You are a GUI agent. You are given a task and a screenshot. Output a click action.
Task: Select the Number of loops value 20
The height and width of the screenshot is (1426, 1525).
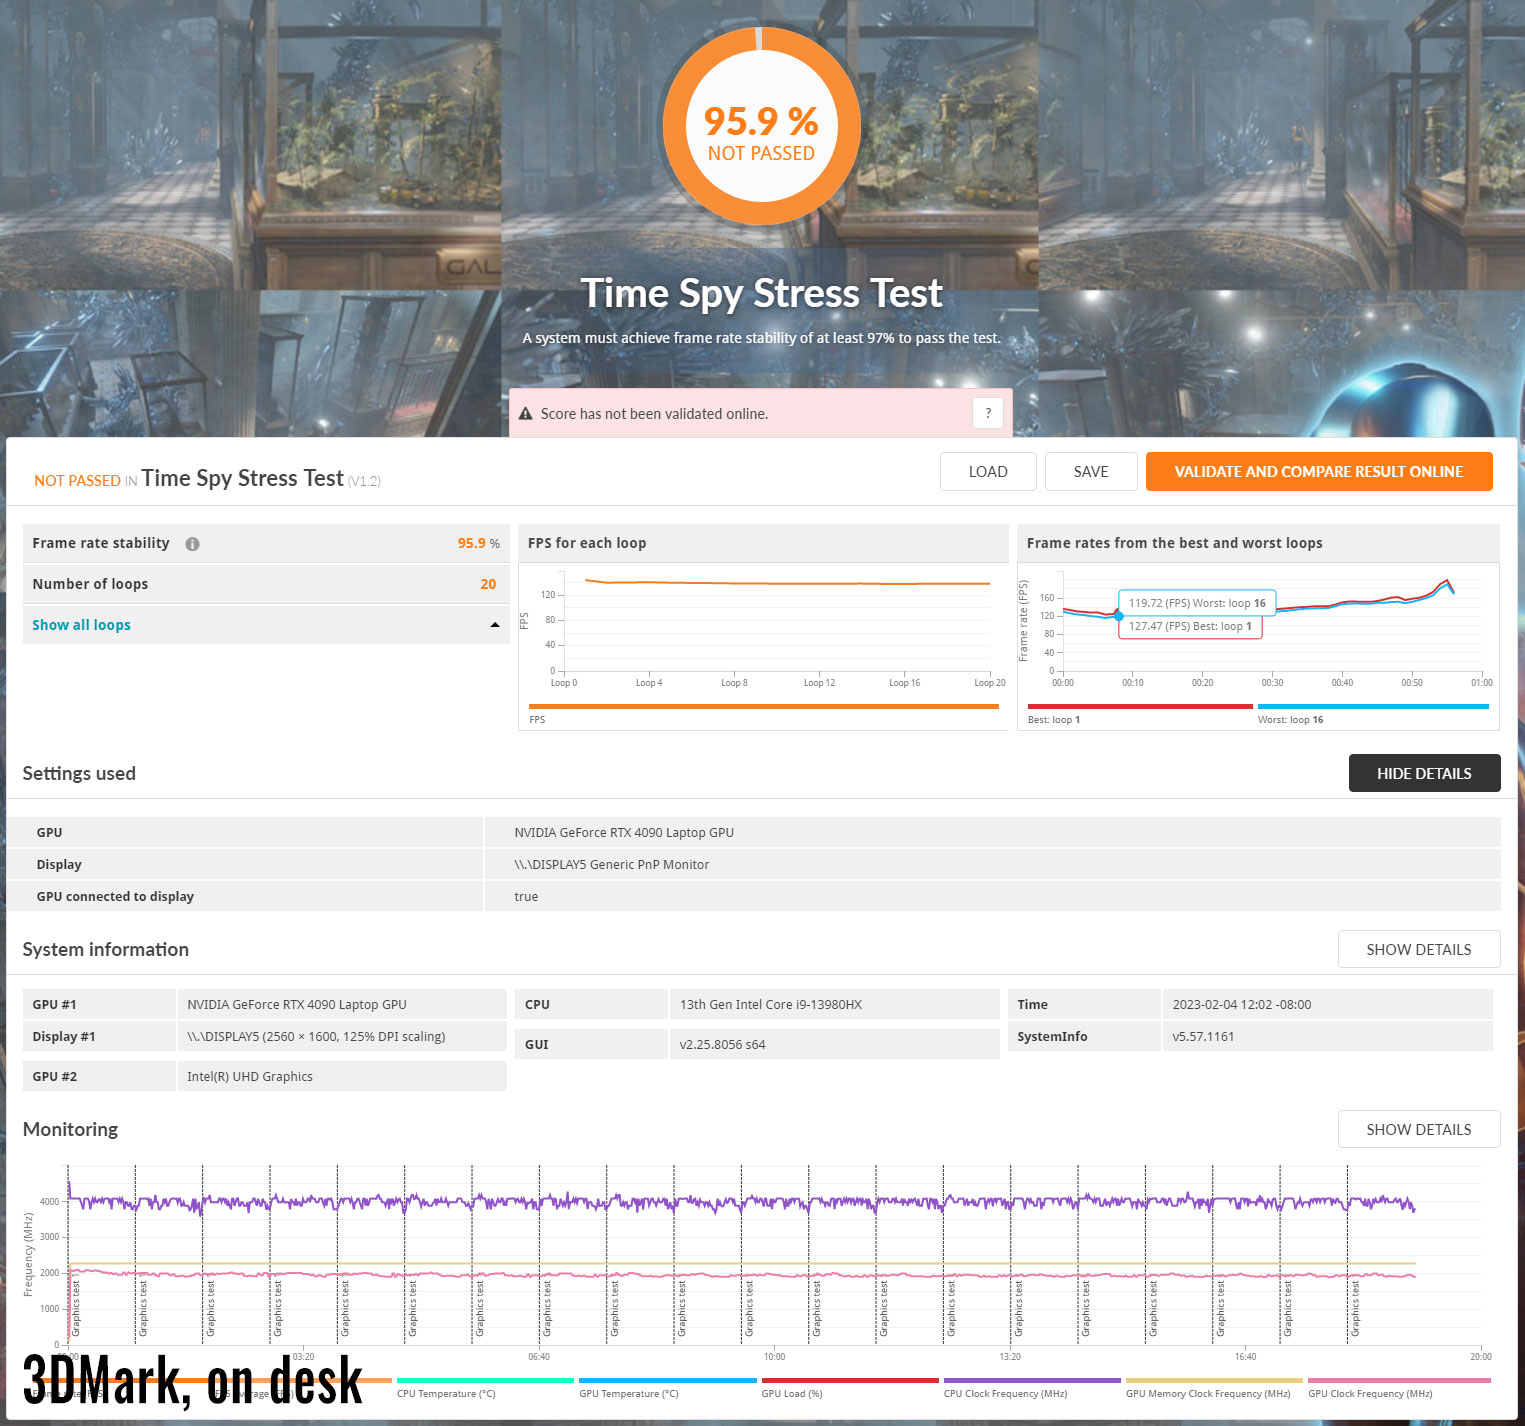click(x=488, y=584)
